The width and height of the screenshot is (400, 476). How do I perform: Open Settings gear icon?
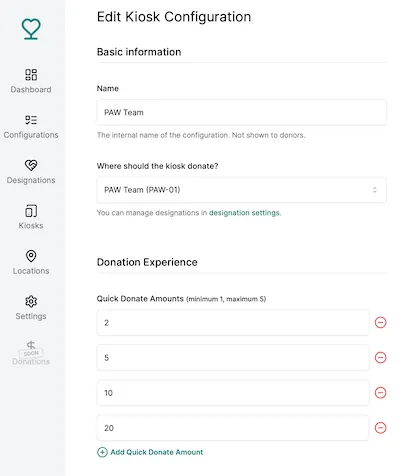coord(31,301)
